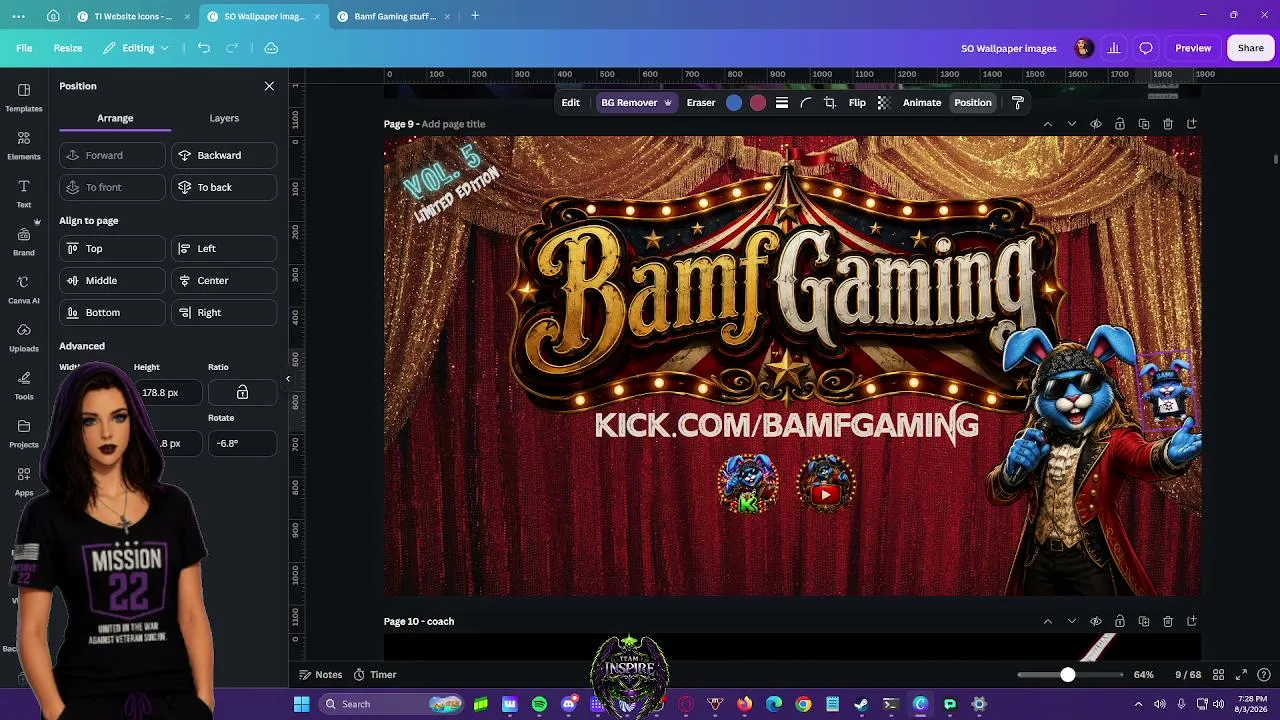Open the Apps sidebar panel

[x=24, y=481]
